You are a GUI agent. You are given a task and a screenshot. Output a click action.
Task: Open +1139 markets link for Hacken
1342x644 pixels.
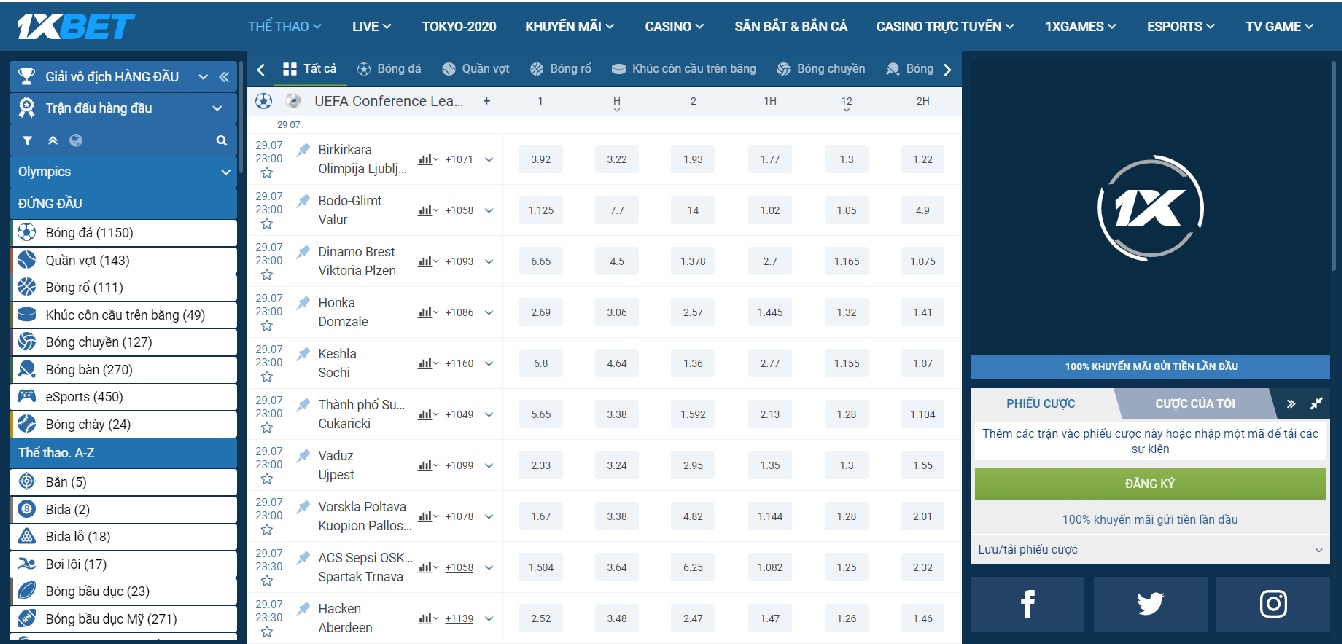459,618
